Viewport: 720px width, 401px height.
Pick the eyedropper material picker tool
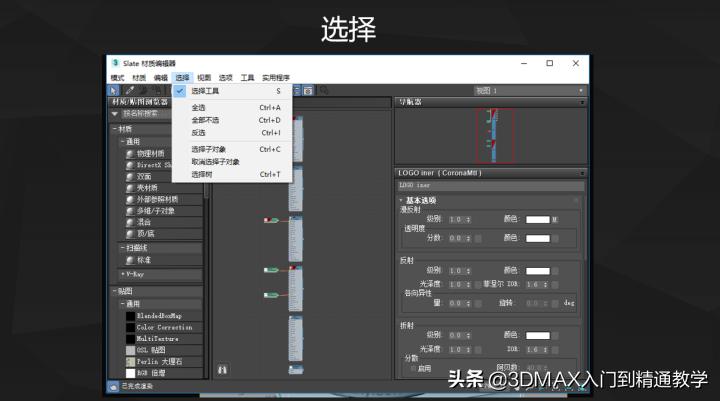click(x=130, y=90)
